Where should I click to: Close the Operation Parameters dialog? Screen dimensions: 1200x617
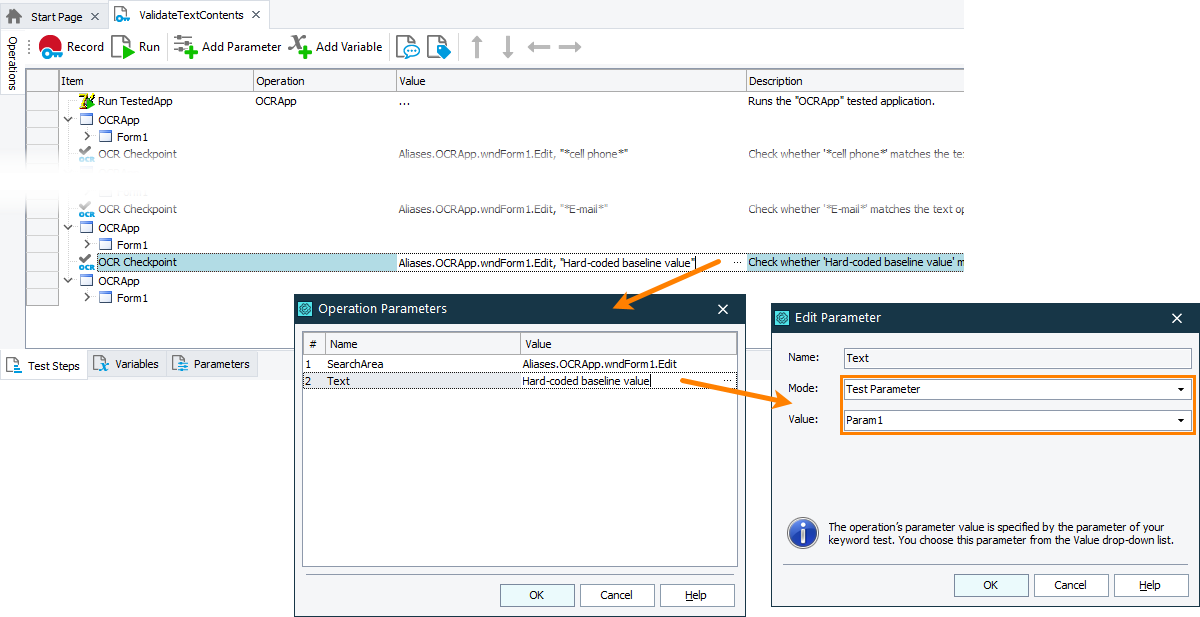point(723,309)
